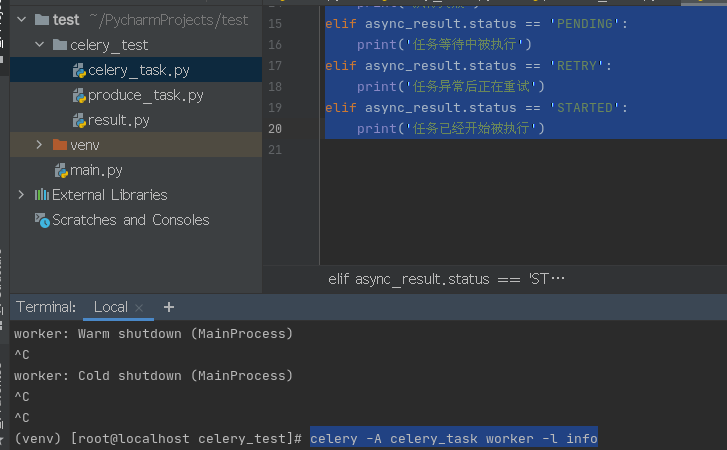Expand External Libraries node

pyautogui.click(x=21, y=195)
